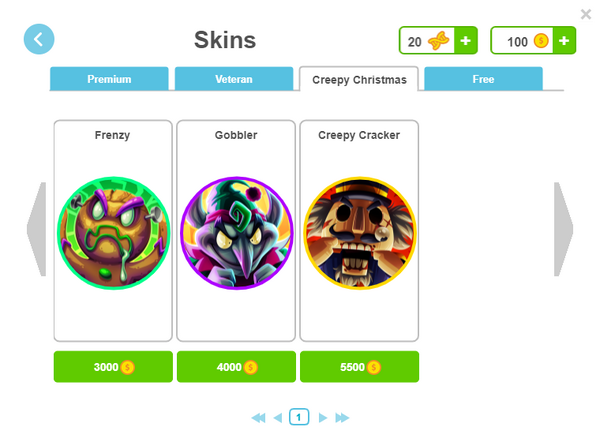Buy Frenzy for 3000 coins
Image resolution: width=600 pixels, height=442 pixels.
pyautogui.click(x=113, y=367)
